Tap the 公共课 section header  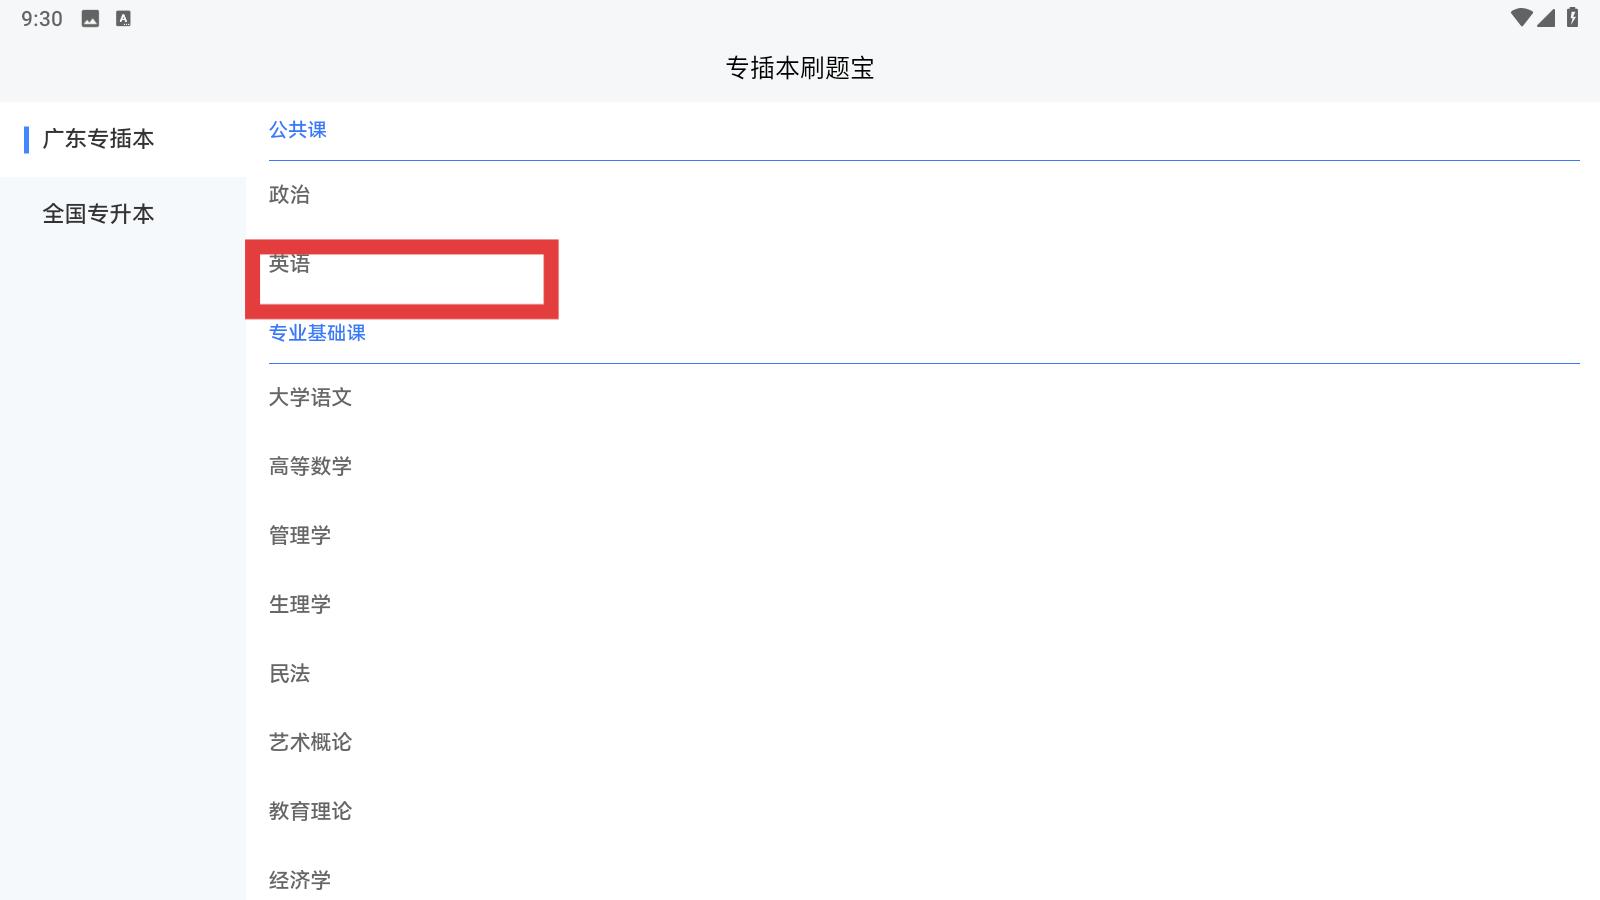298,130
